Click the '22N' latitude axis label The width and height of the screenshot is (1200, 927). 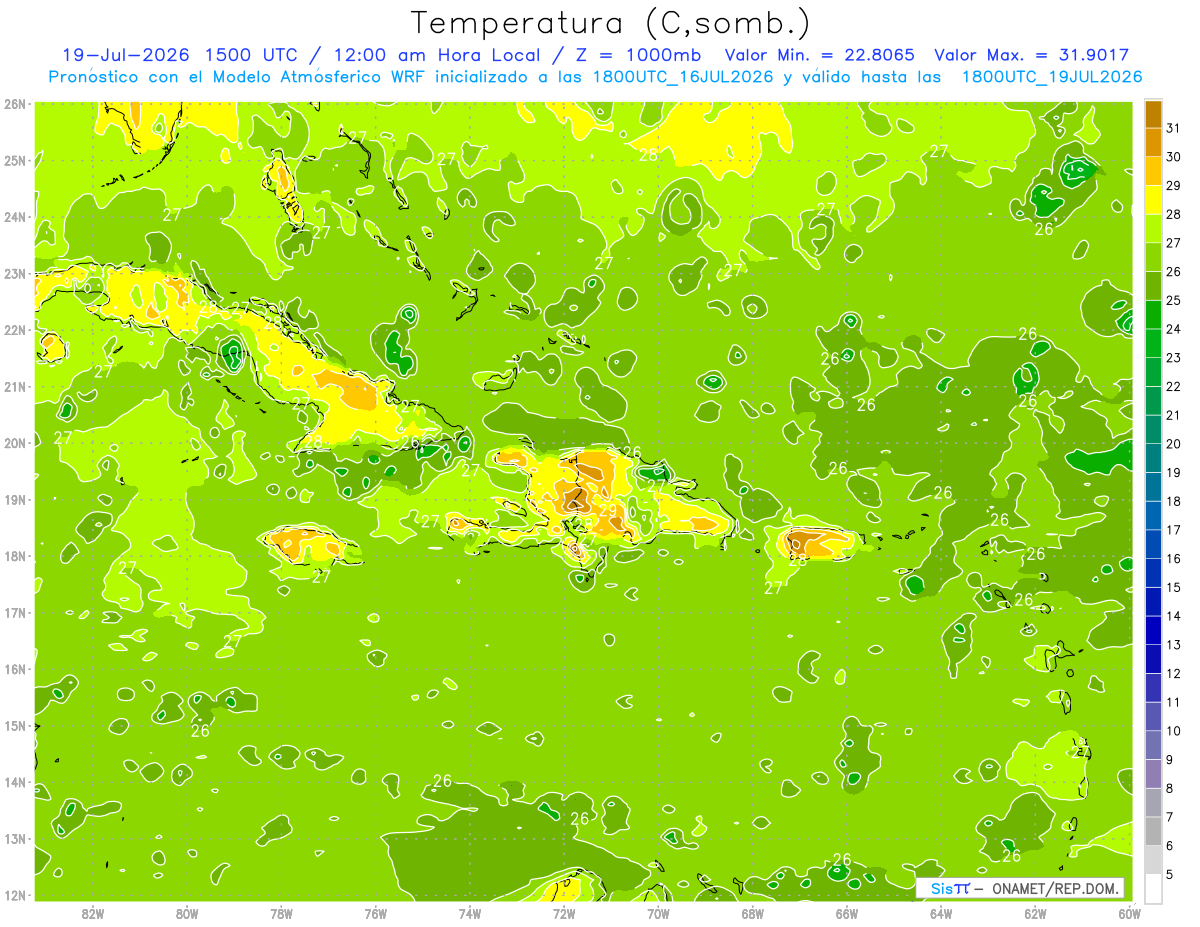pyautogui.click(x=15, y=329)
